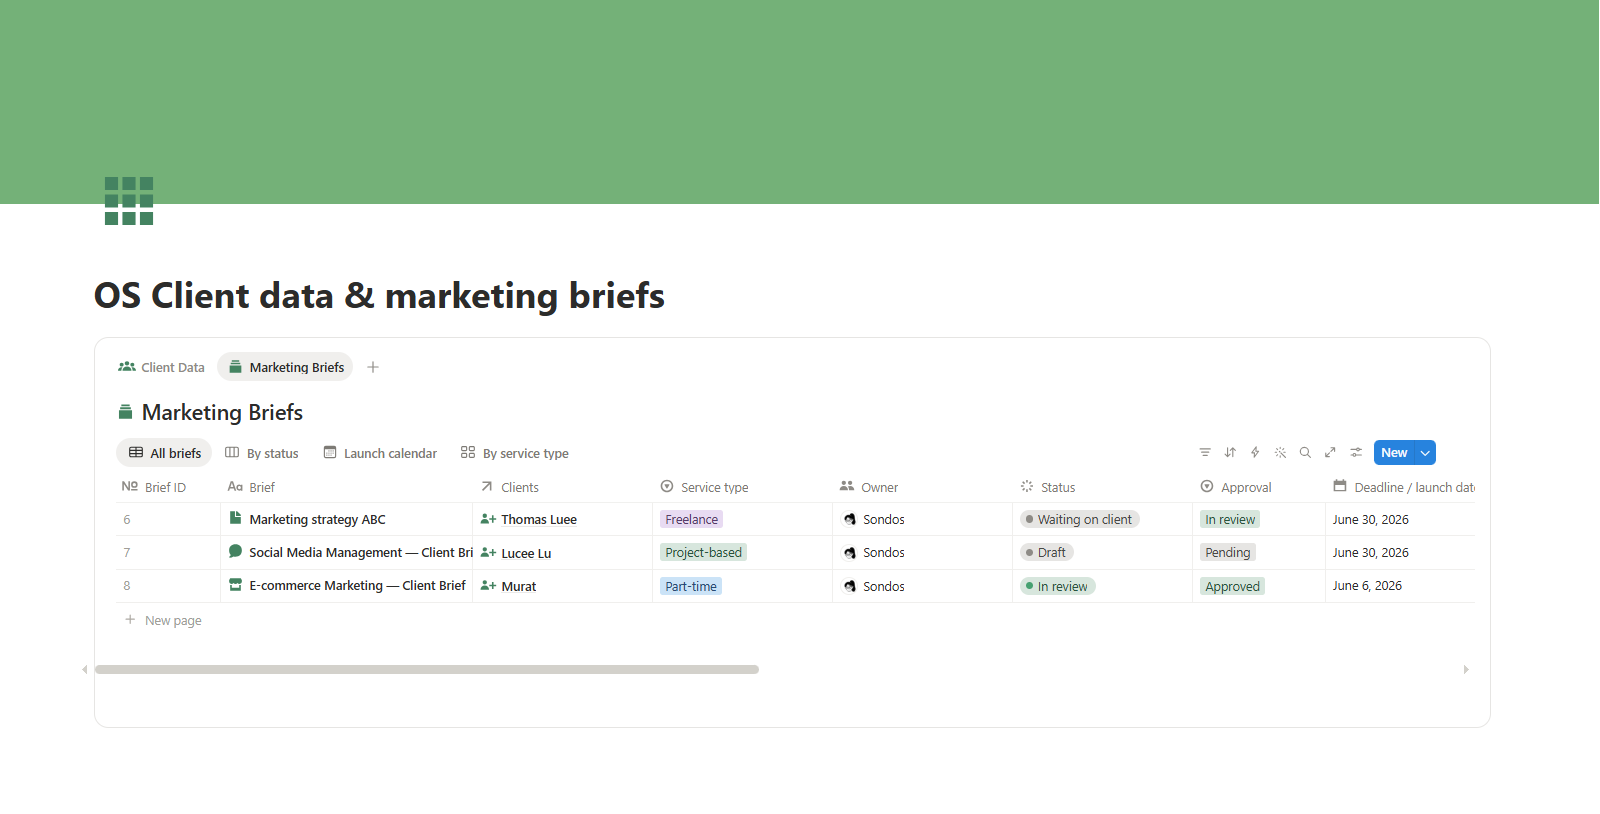Add a new view with plus icon
The width and height of the screenshot is (1600, 814).
pos(373,367)
